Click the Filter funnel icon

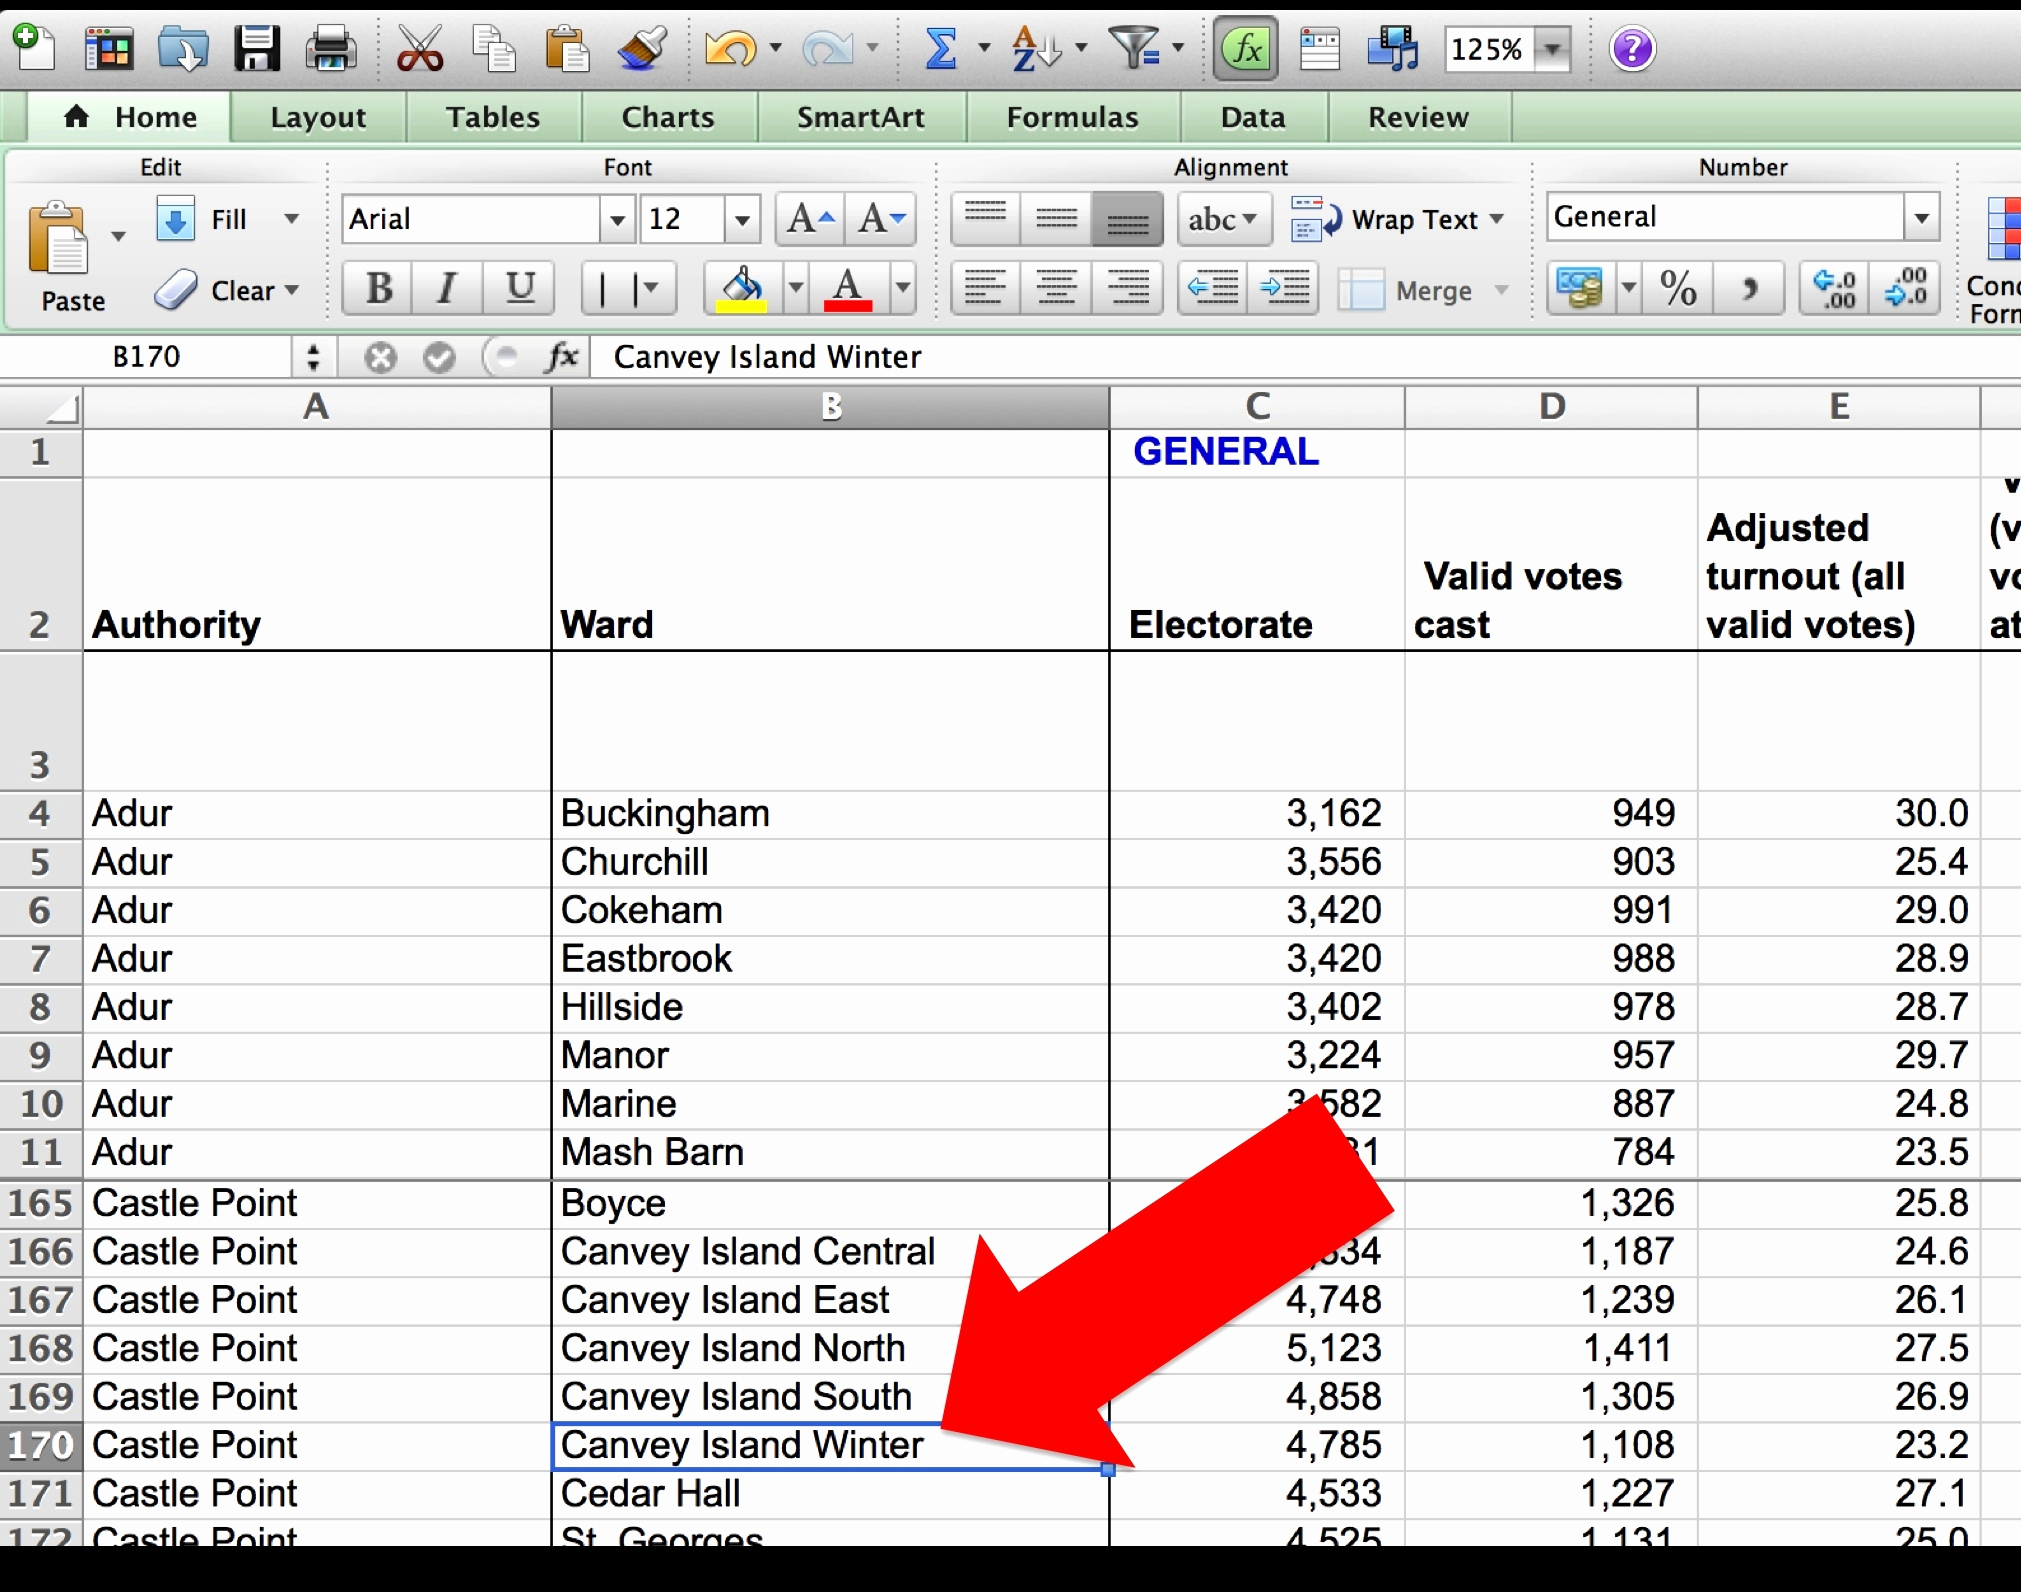1135,48
